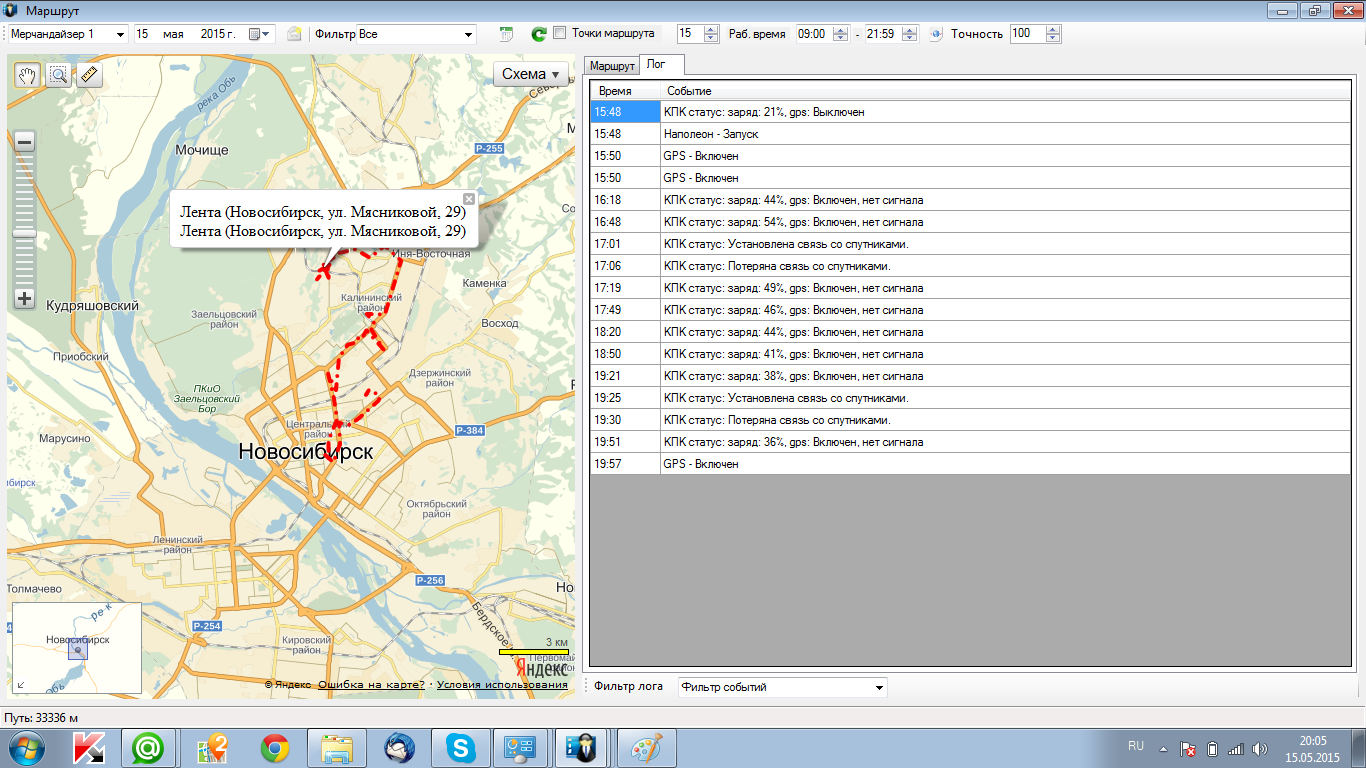Select the 19:57 GPS - Включен row

(970, 464)
